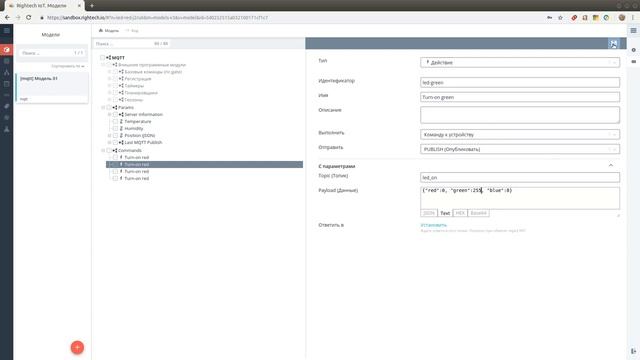The height and width of the screenshot is (360, 640).
Task: Select the Humidity parameter row
Action: pyautogui.click(x=134, y=128)
